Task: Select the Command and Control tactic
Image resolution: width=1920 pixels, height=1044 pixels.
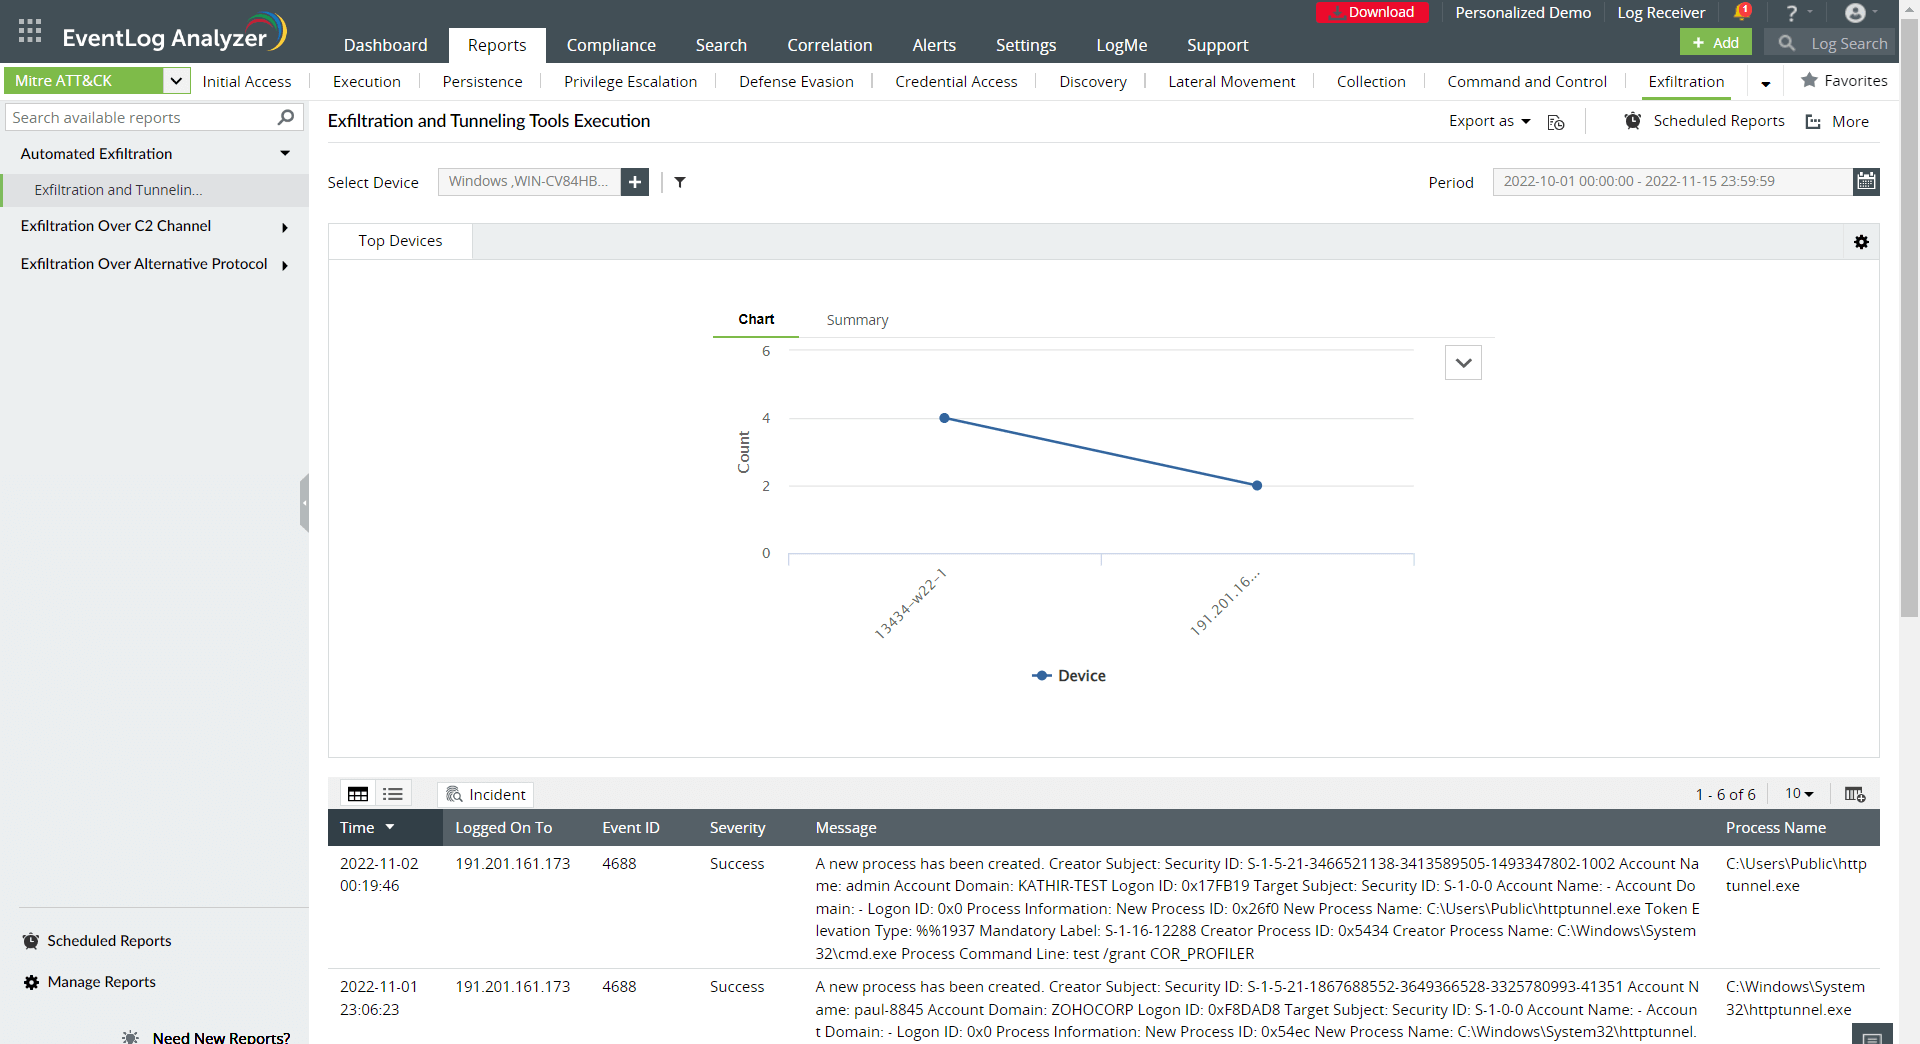Action: pos(1527,81)
